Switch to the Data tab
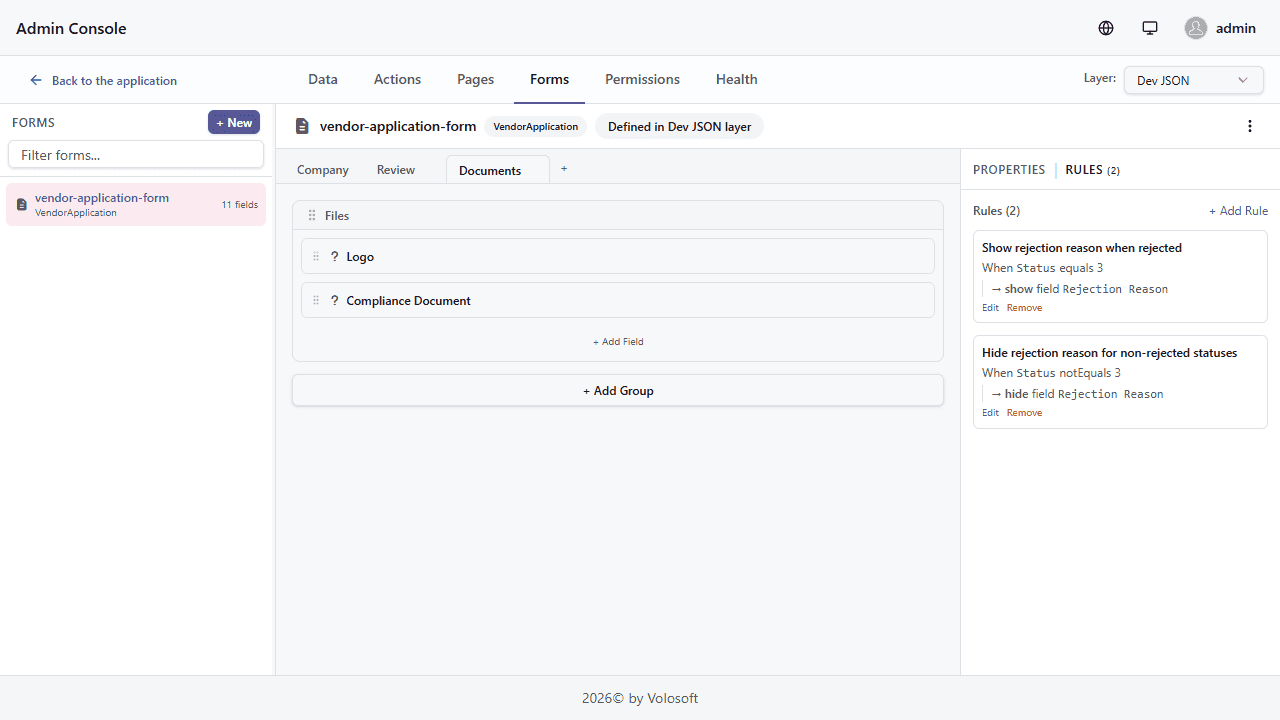 (323, 79)
